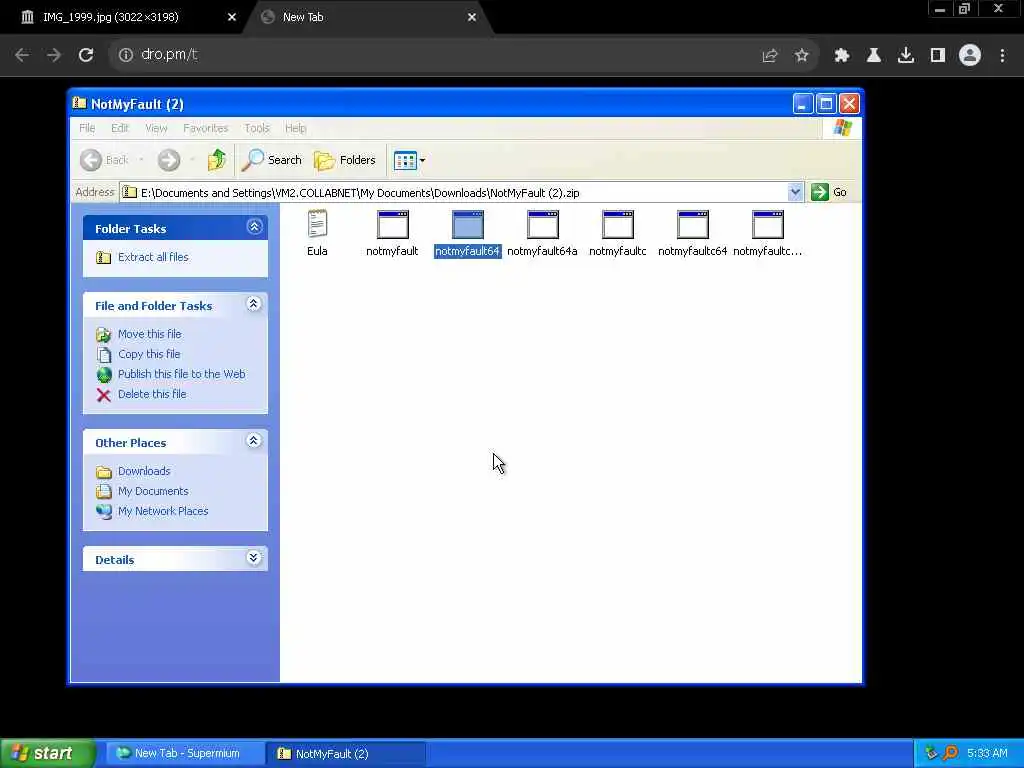The image size is (1024, 768).
Task: Switch to New Tab - Supermium taskbar button
Action: [x=185, y=754]
